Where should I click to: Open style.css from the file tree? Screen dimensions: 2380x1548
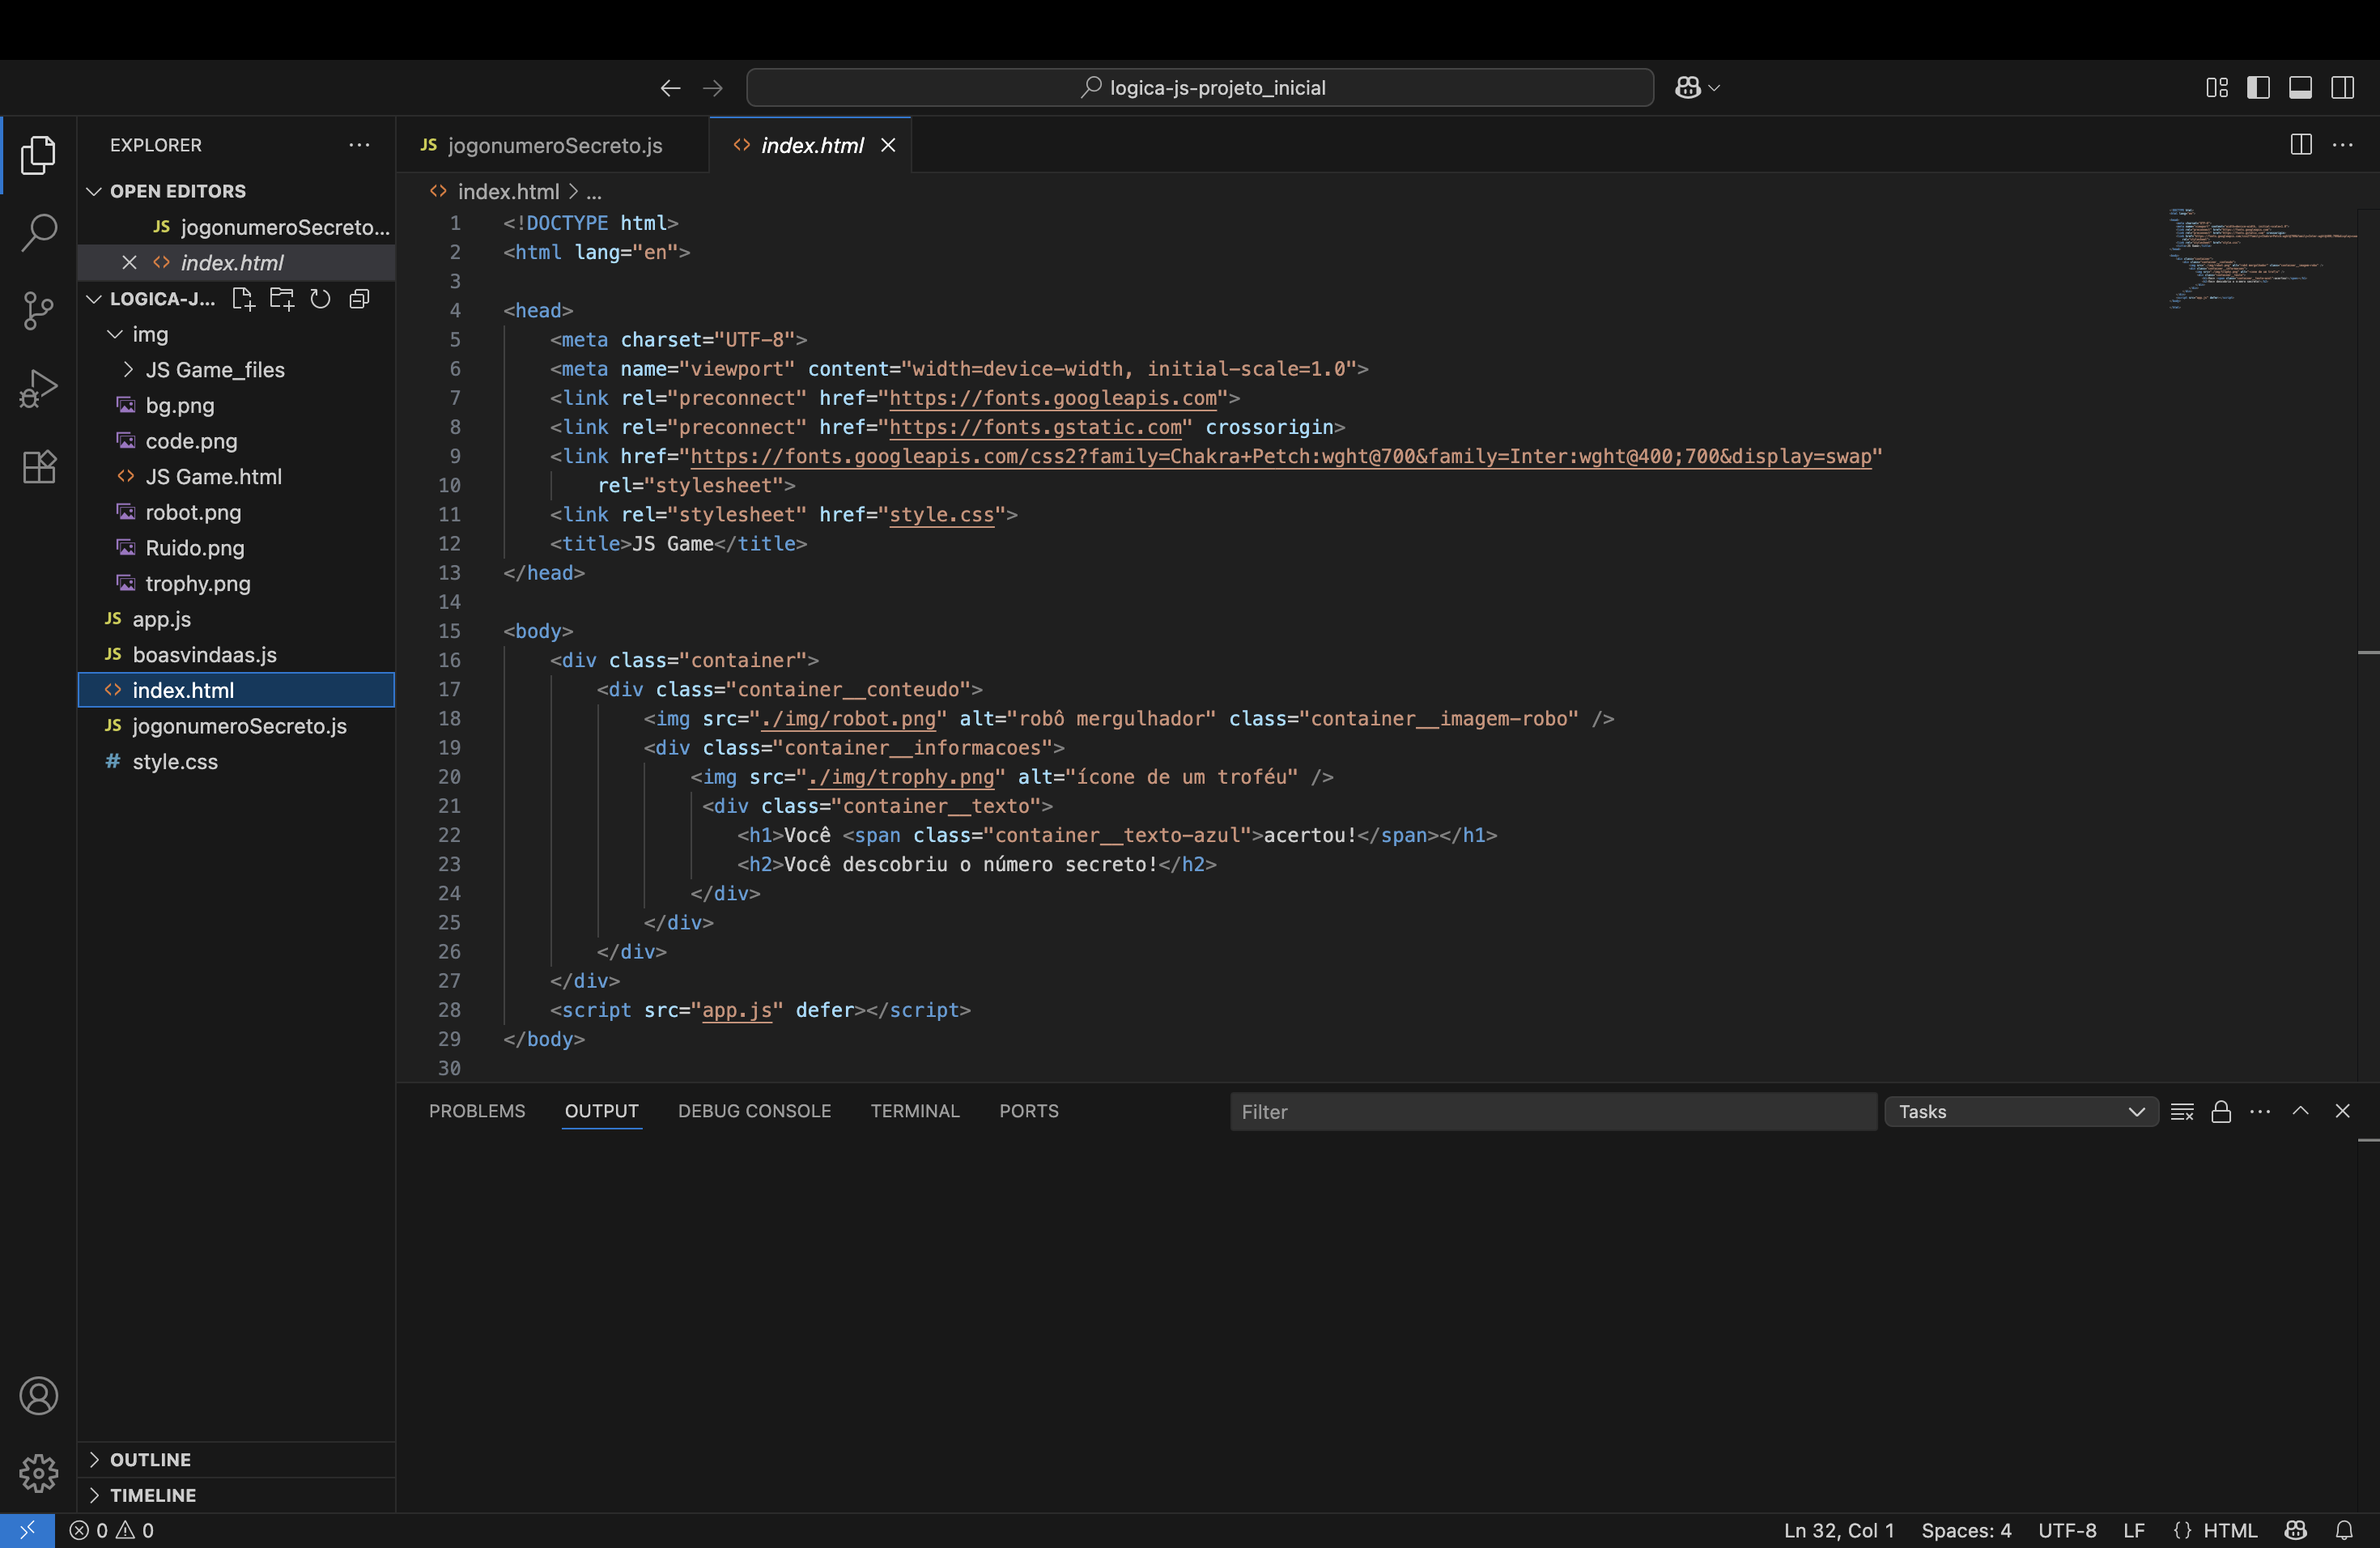[x=236, y=762]
